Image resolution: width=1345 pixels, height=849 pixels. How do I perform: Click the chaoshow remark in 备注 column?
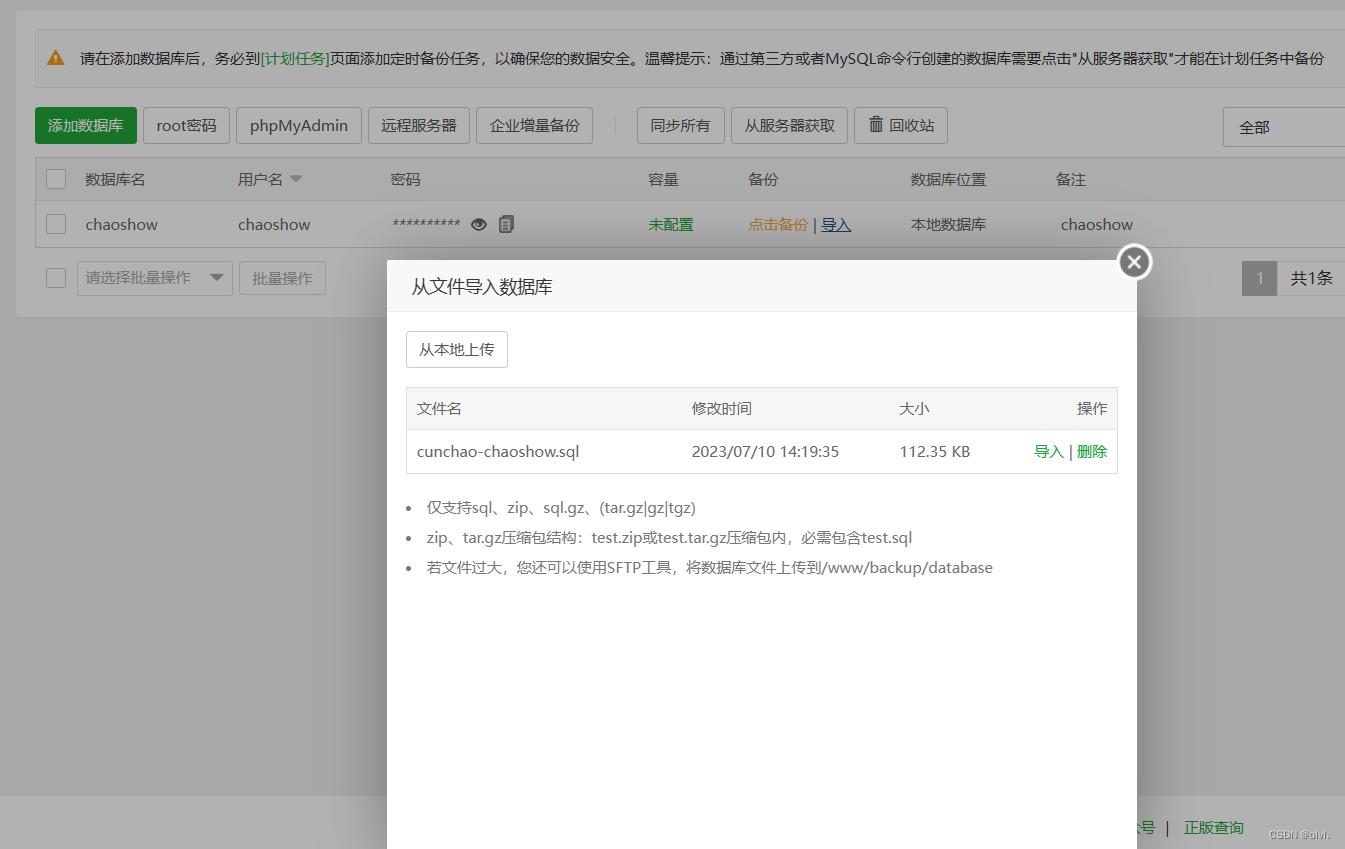pyautogui.click(x=1097, y=224)
